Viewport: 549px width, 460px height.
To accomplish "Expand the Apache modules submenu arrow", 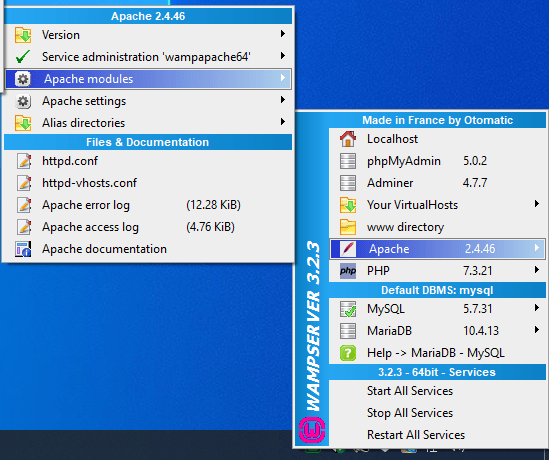I will tap(283, 78).
